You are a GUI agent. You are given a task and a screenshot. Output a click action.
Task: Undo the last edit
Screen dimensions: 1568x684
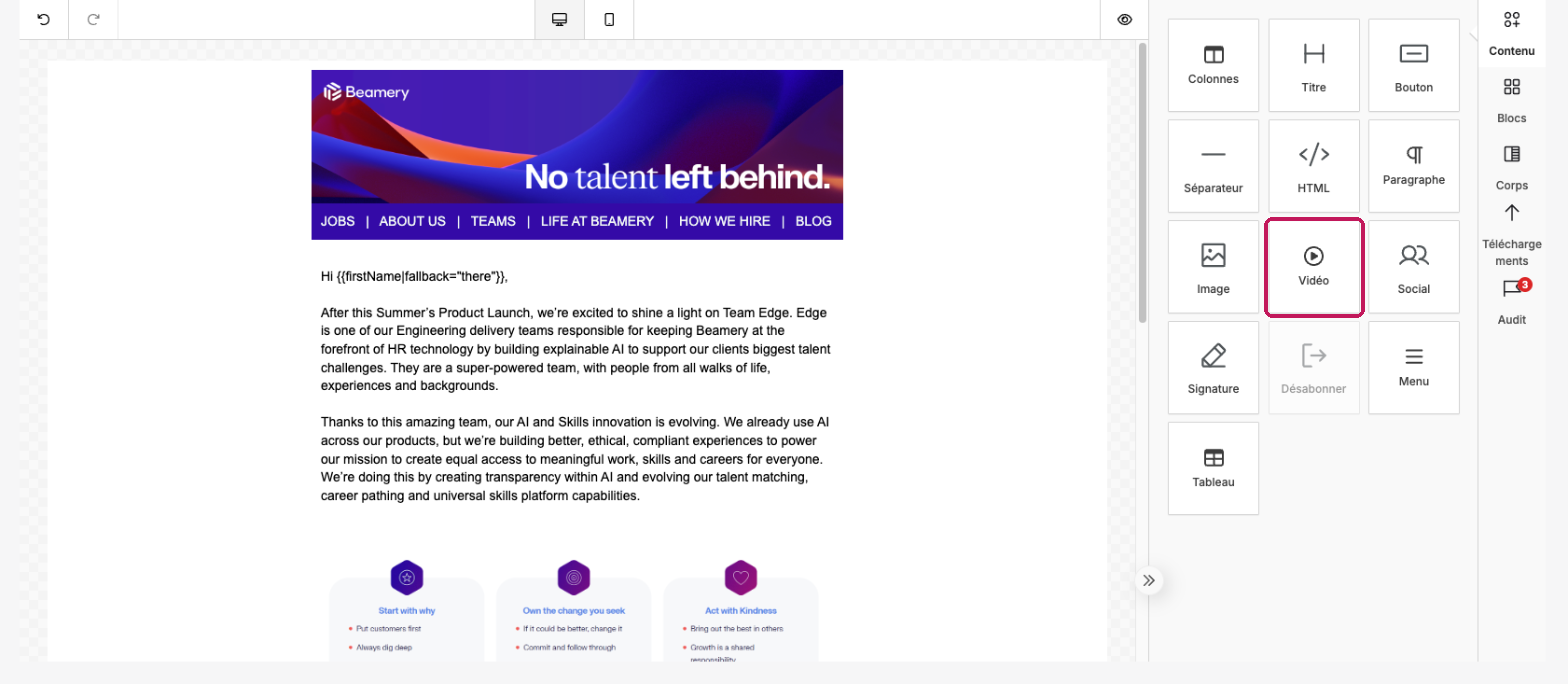[44, 19]
